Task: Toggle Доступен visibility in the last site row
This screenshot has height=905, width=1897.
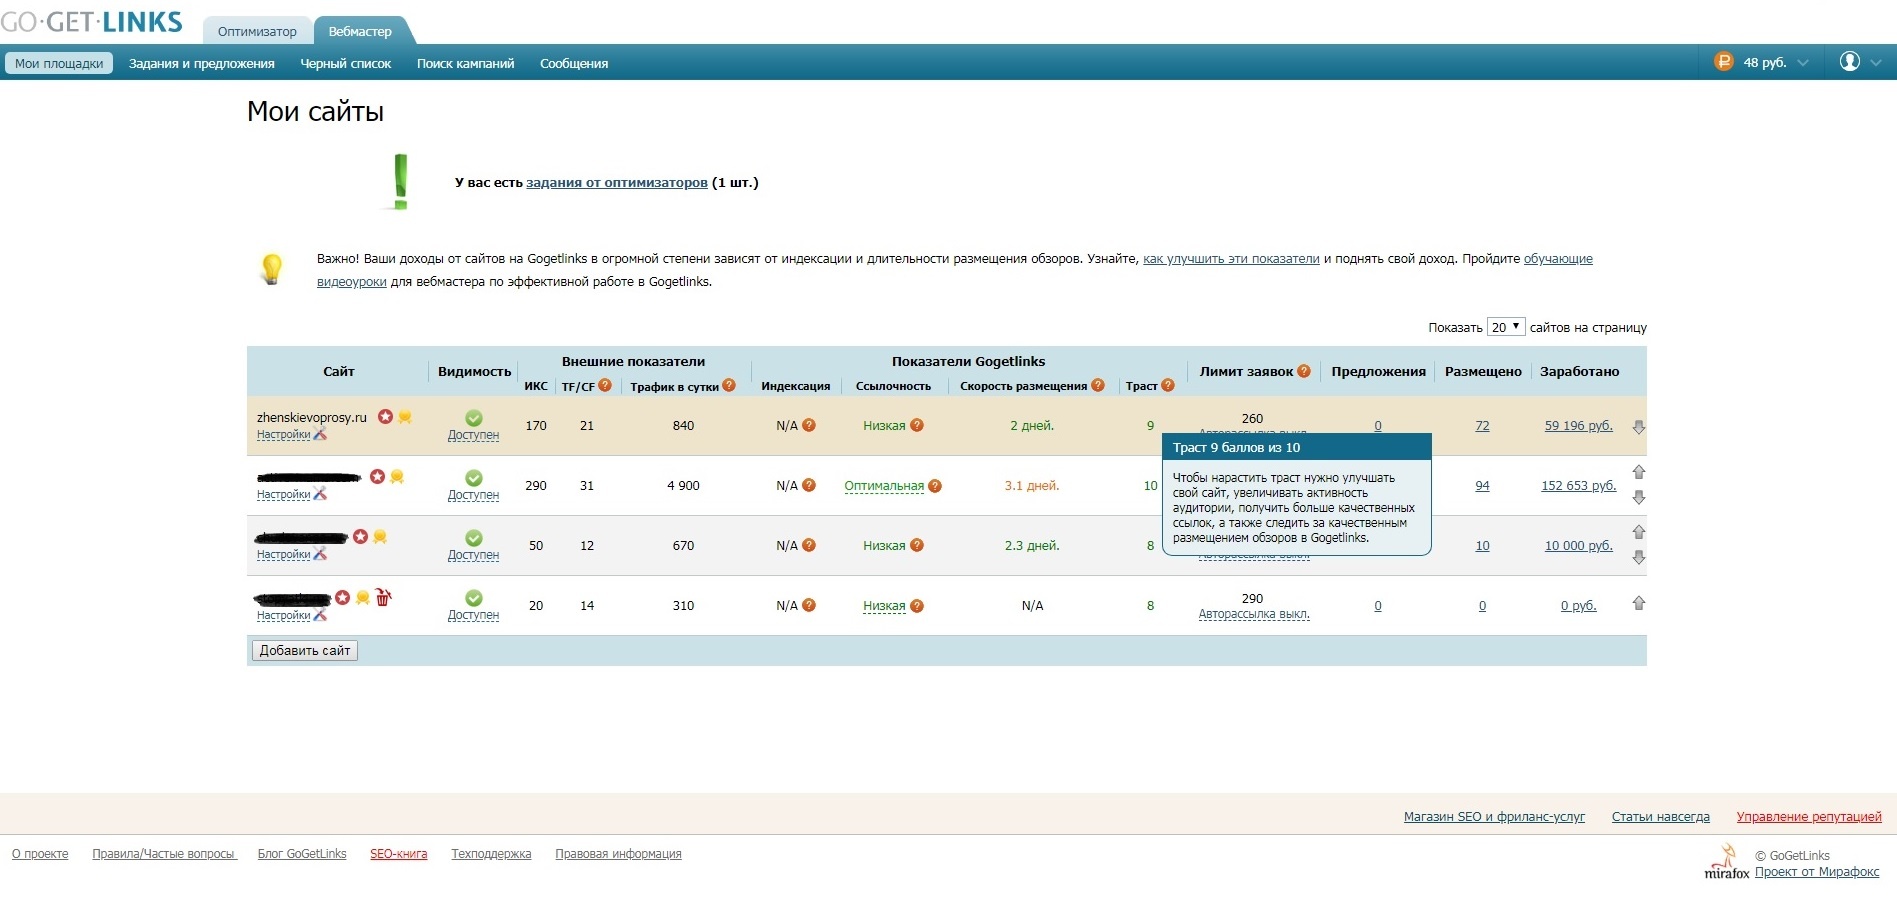Action: click(x=473, y=615)
